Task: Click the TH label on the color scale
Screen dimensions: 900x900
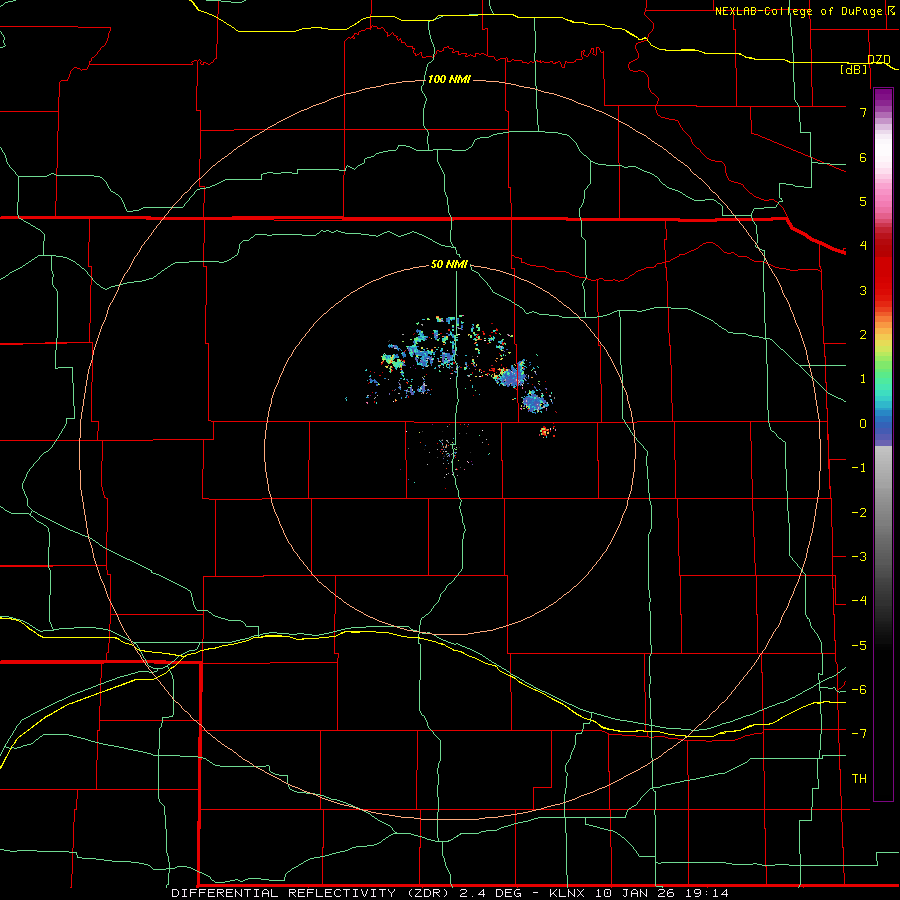Action: tap(859, 779)
